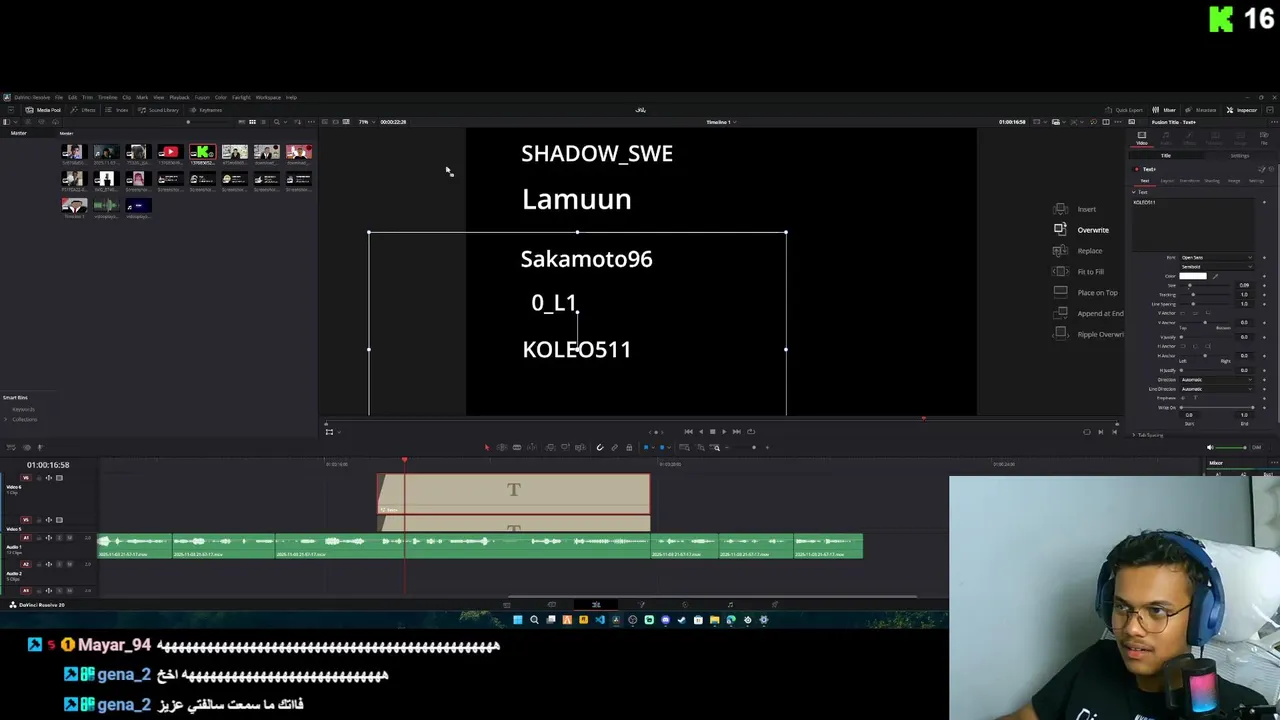
Task: Open the Line Direction dropdown
Action: 1216,389
